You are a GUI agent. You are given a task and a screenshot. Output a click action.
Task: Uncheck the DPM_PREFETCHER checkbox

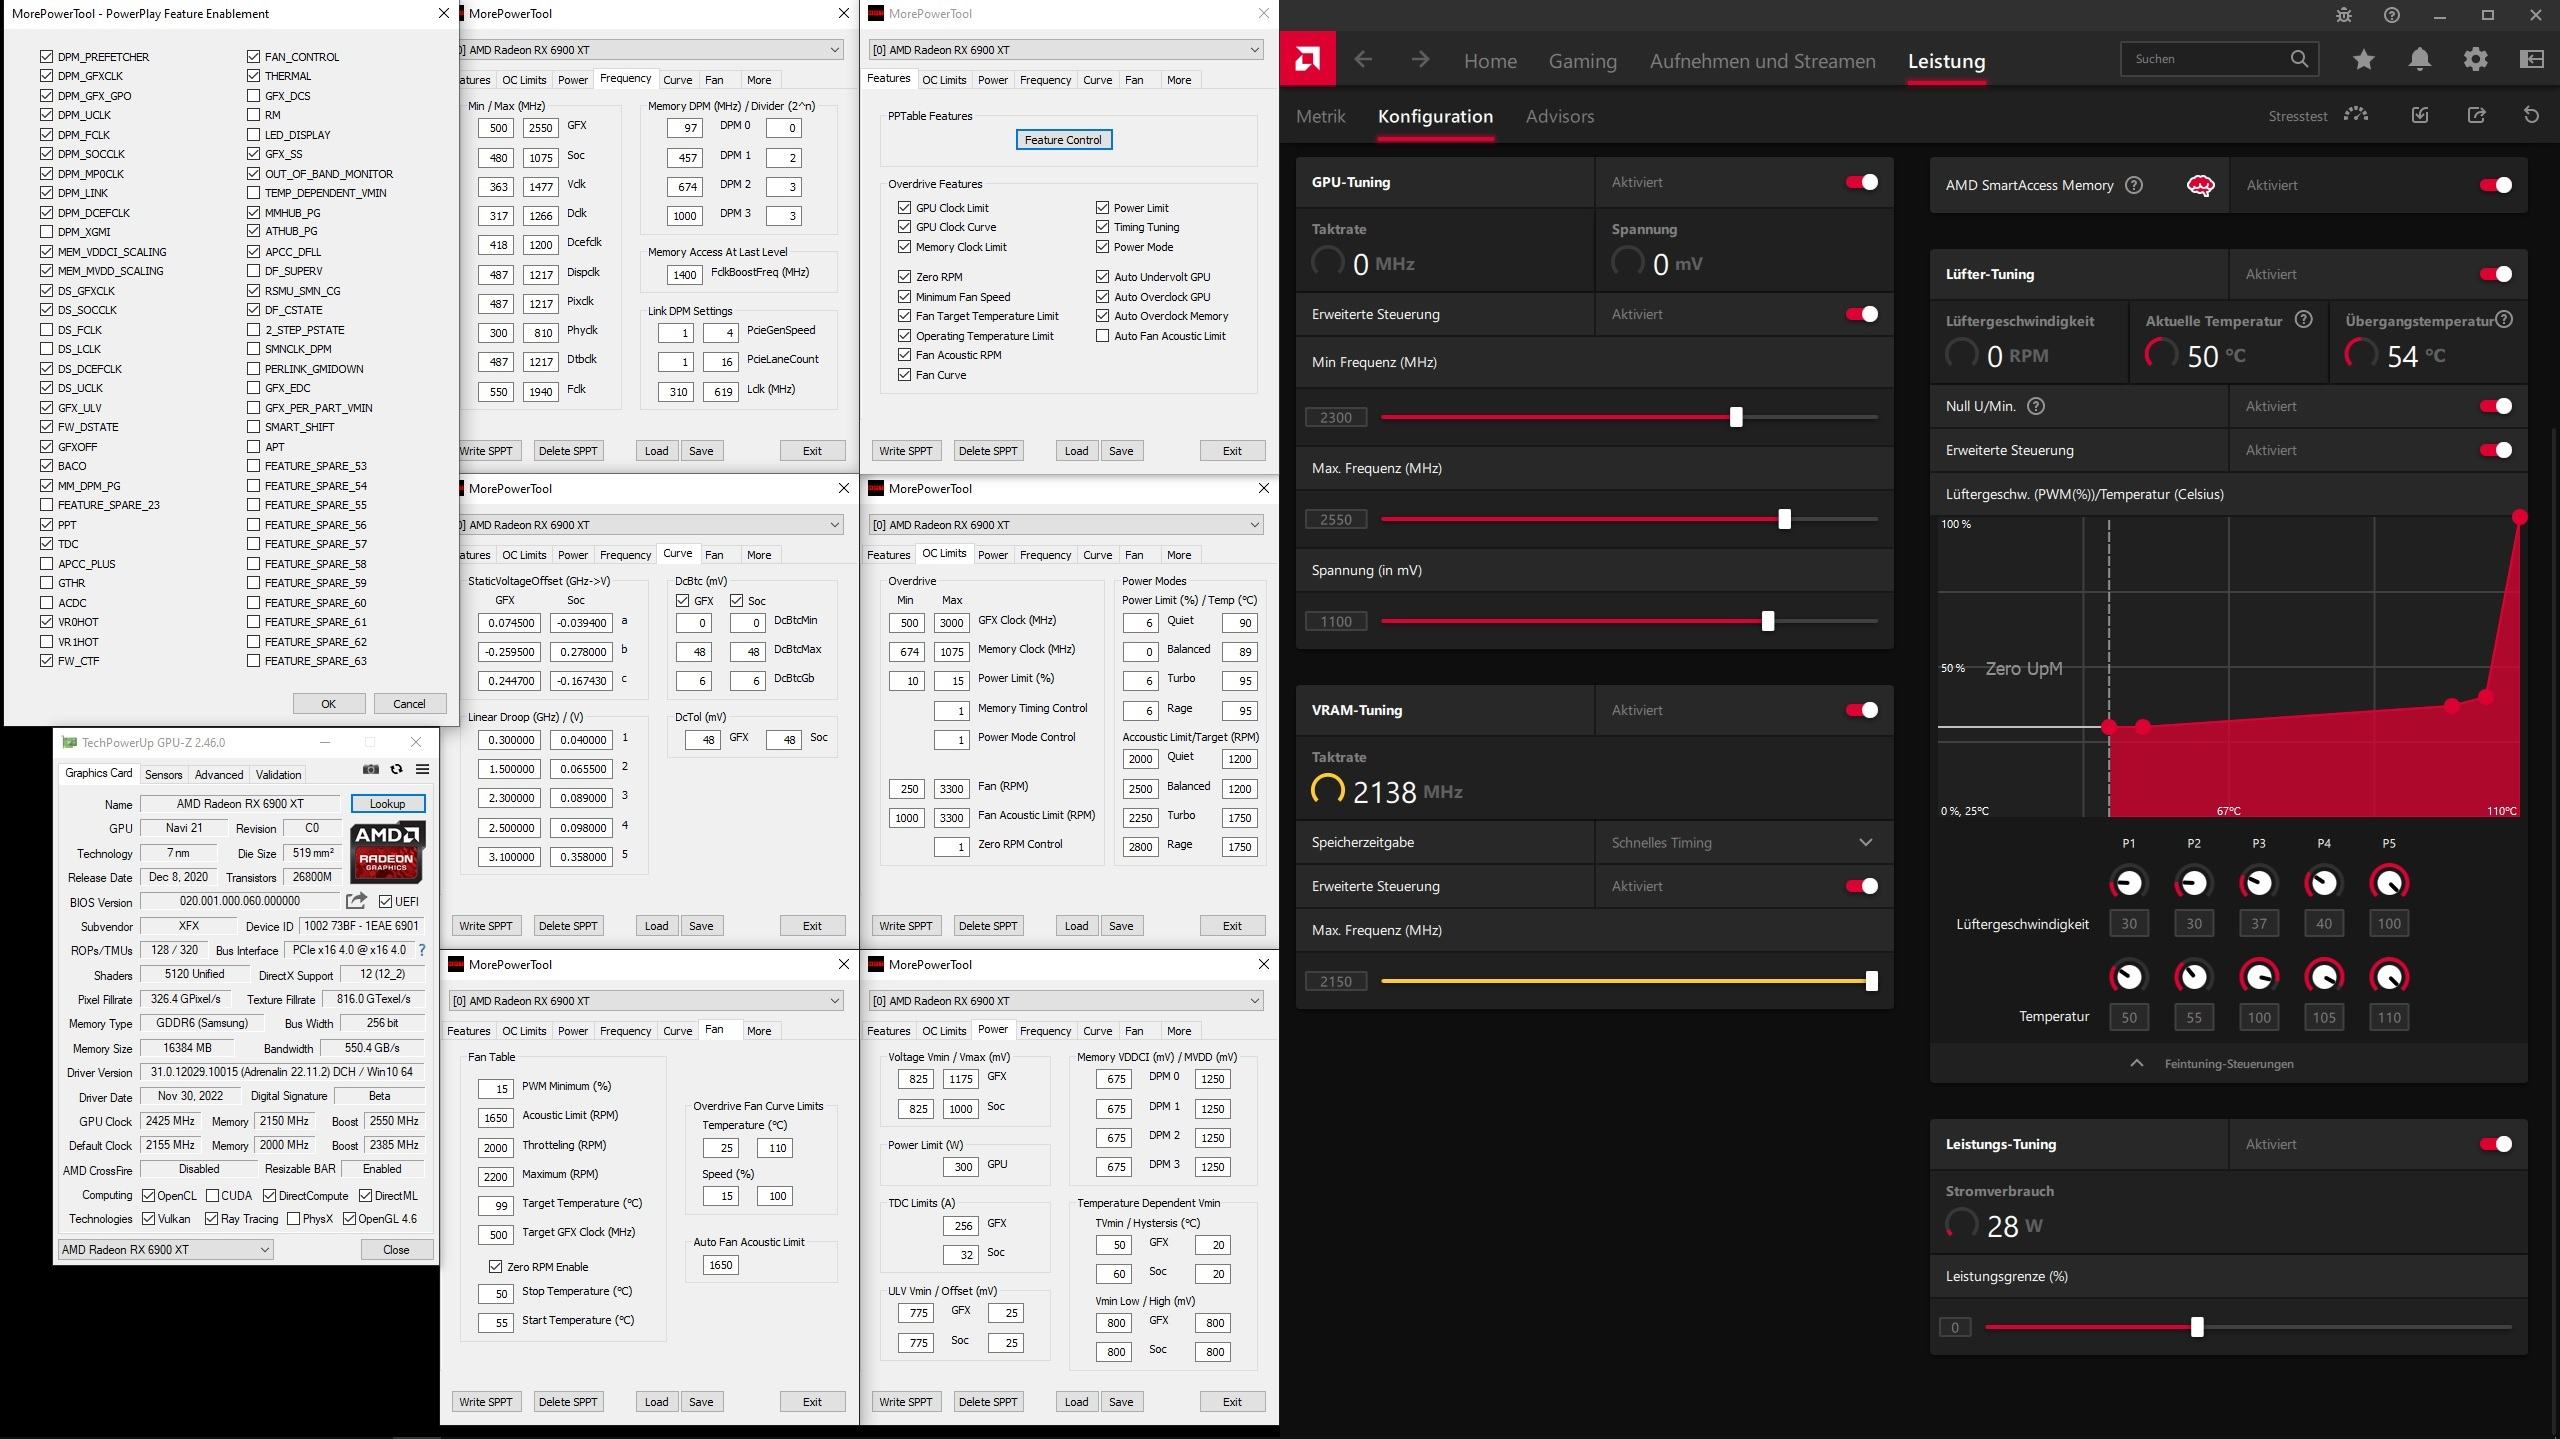[x=47, y=57]
